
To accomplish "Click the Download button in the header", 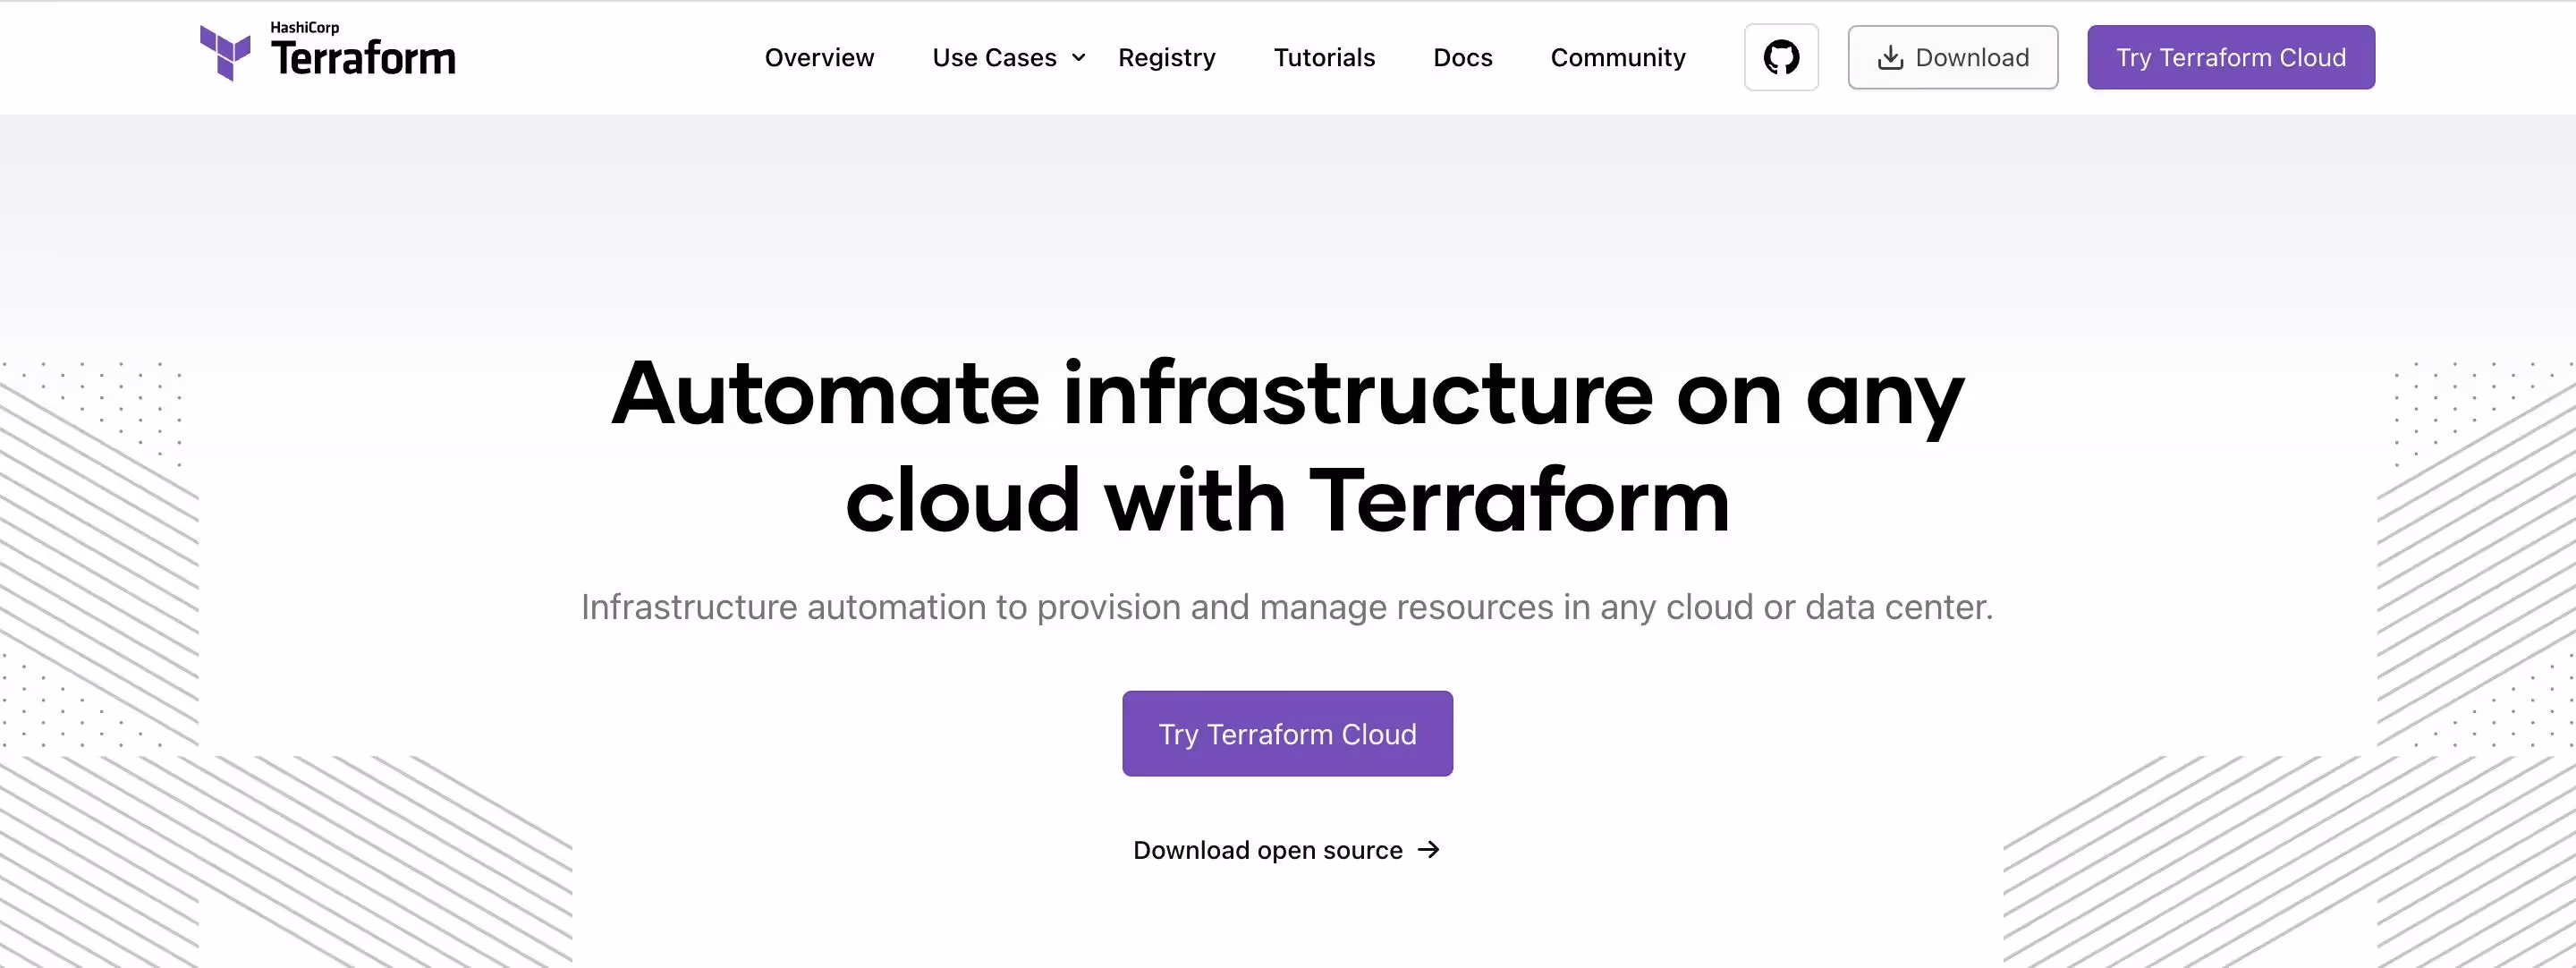I will pyautogui.click(x=1952, y=57).
